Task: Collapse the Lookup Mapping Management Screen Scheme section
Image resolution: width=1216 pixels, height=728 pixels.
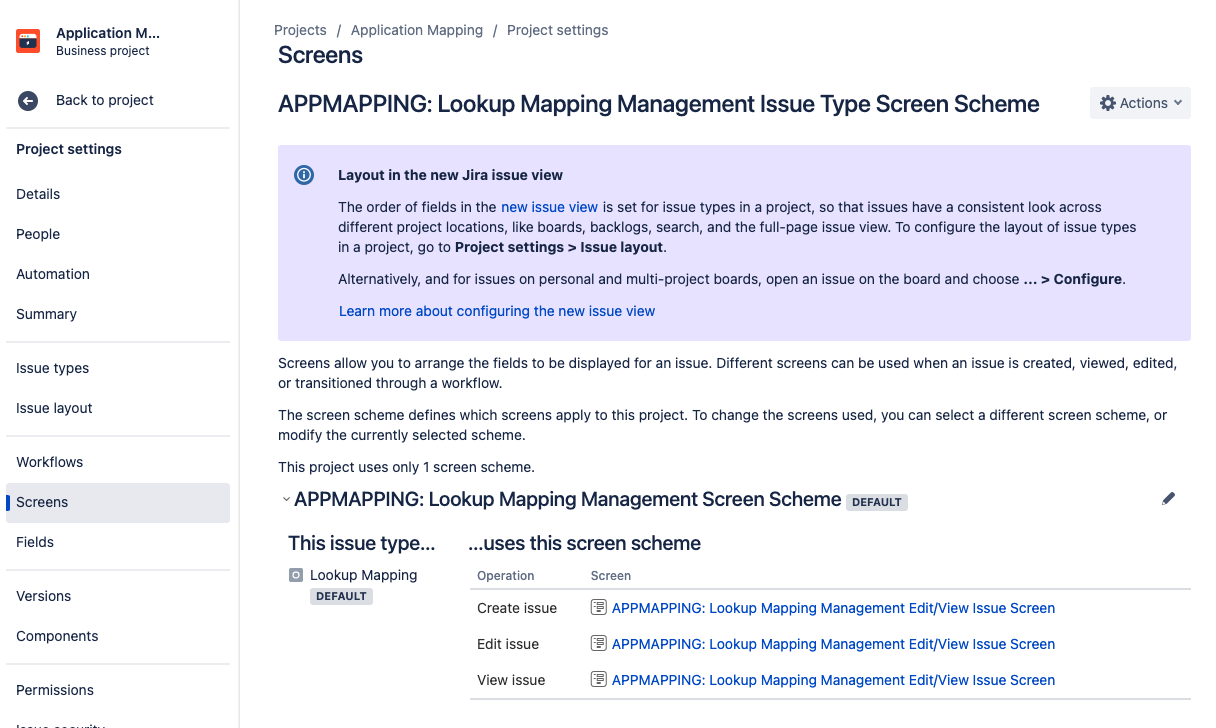Action: click(285, 499)
